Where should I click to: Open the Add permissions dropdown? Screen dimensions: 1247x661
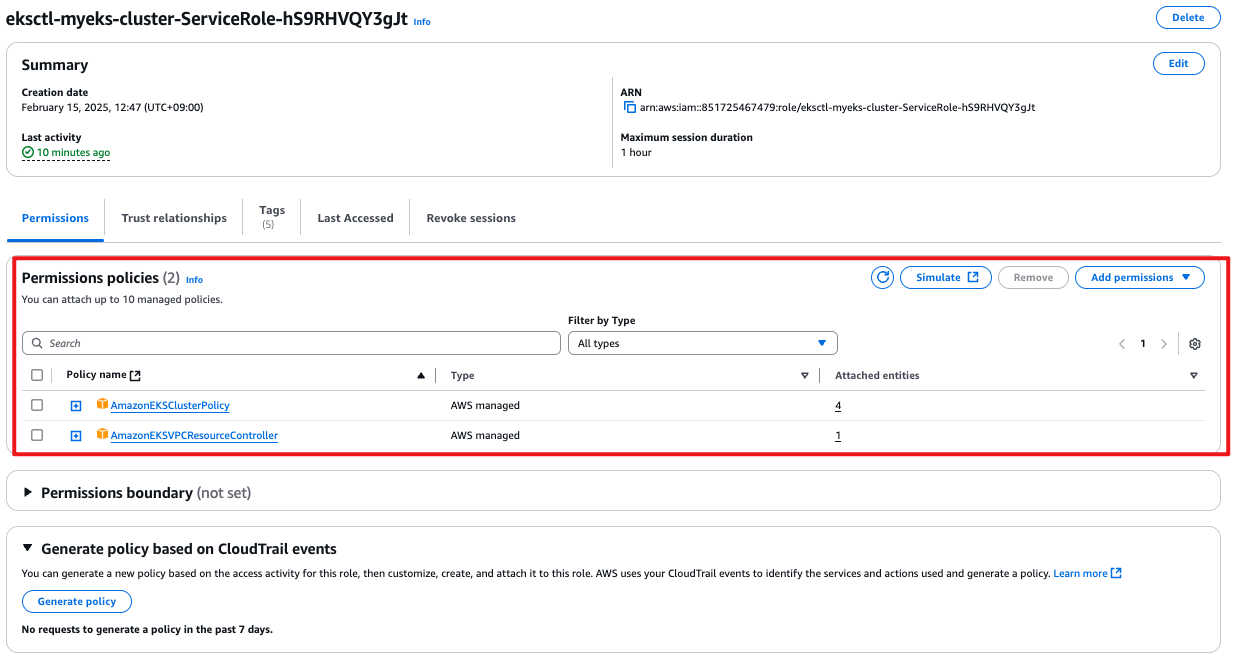(1140, 277)
